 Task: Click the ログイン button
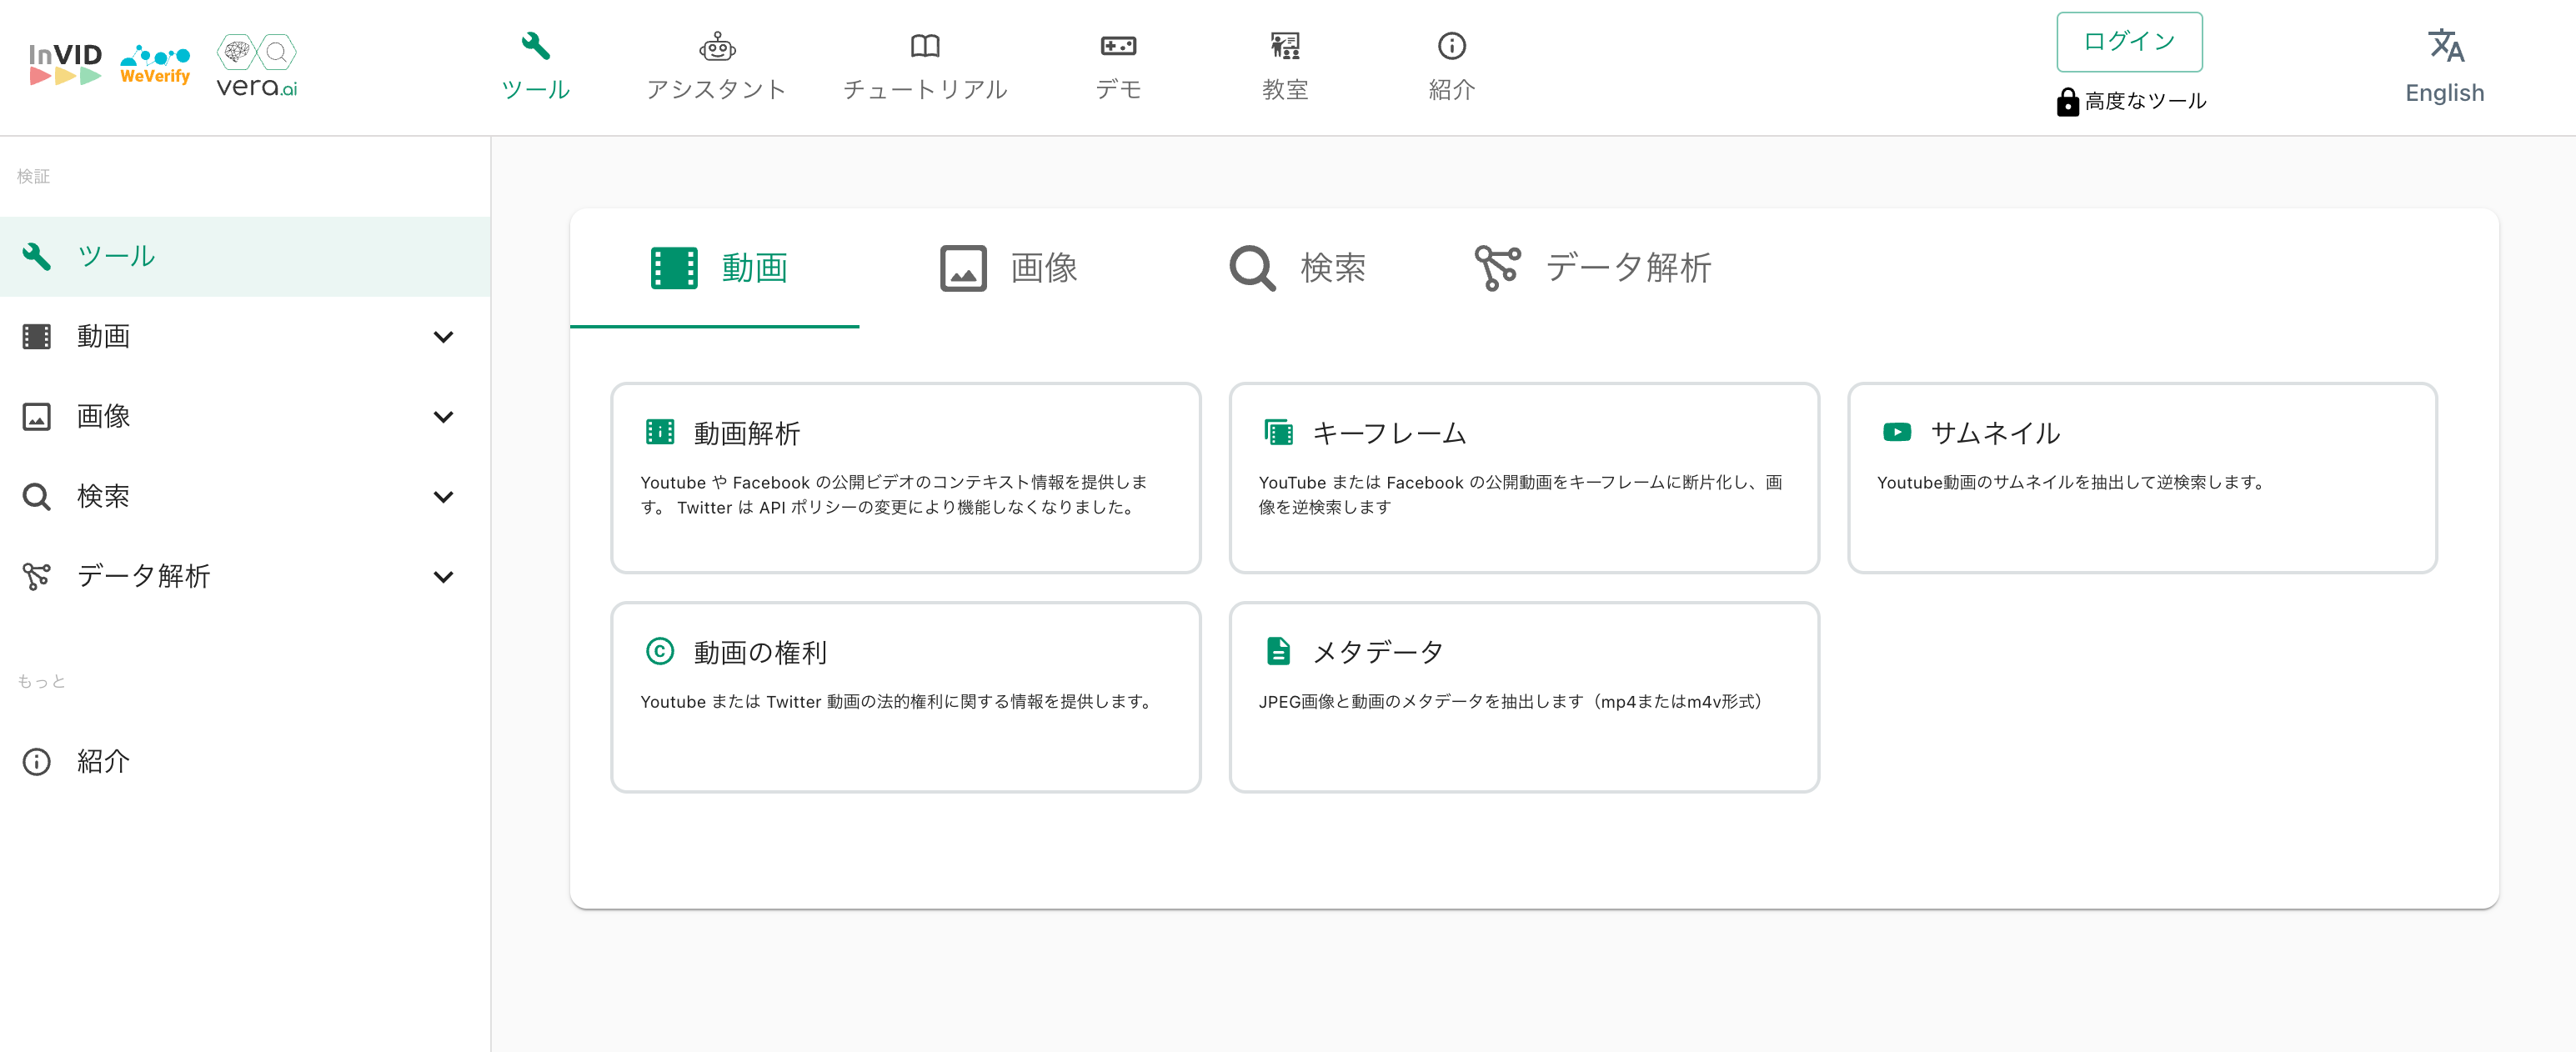click(2128, 42)
